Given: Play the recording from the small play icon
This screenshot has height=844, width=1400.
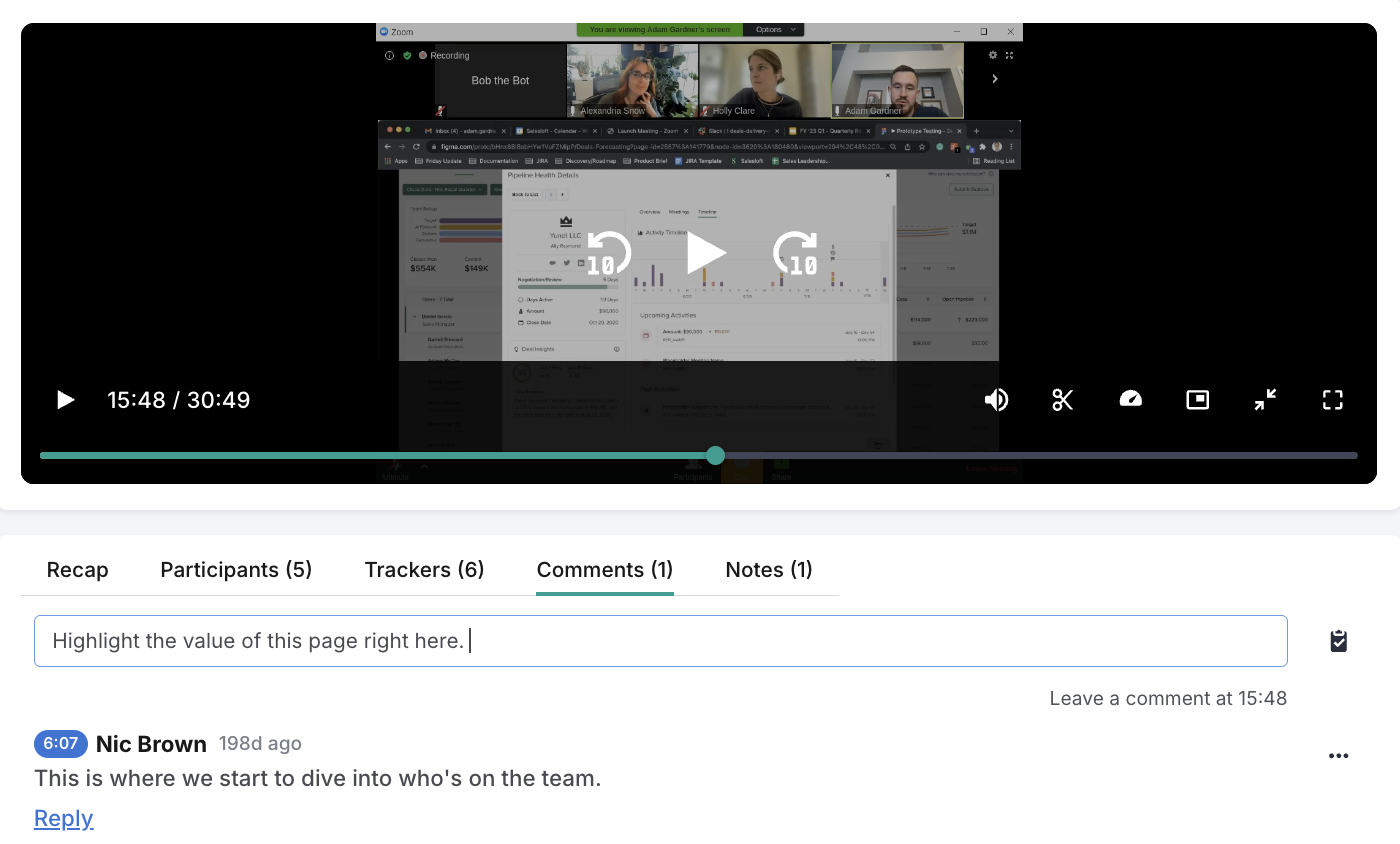Looking at the screenshot, I should coord(66,400).
